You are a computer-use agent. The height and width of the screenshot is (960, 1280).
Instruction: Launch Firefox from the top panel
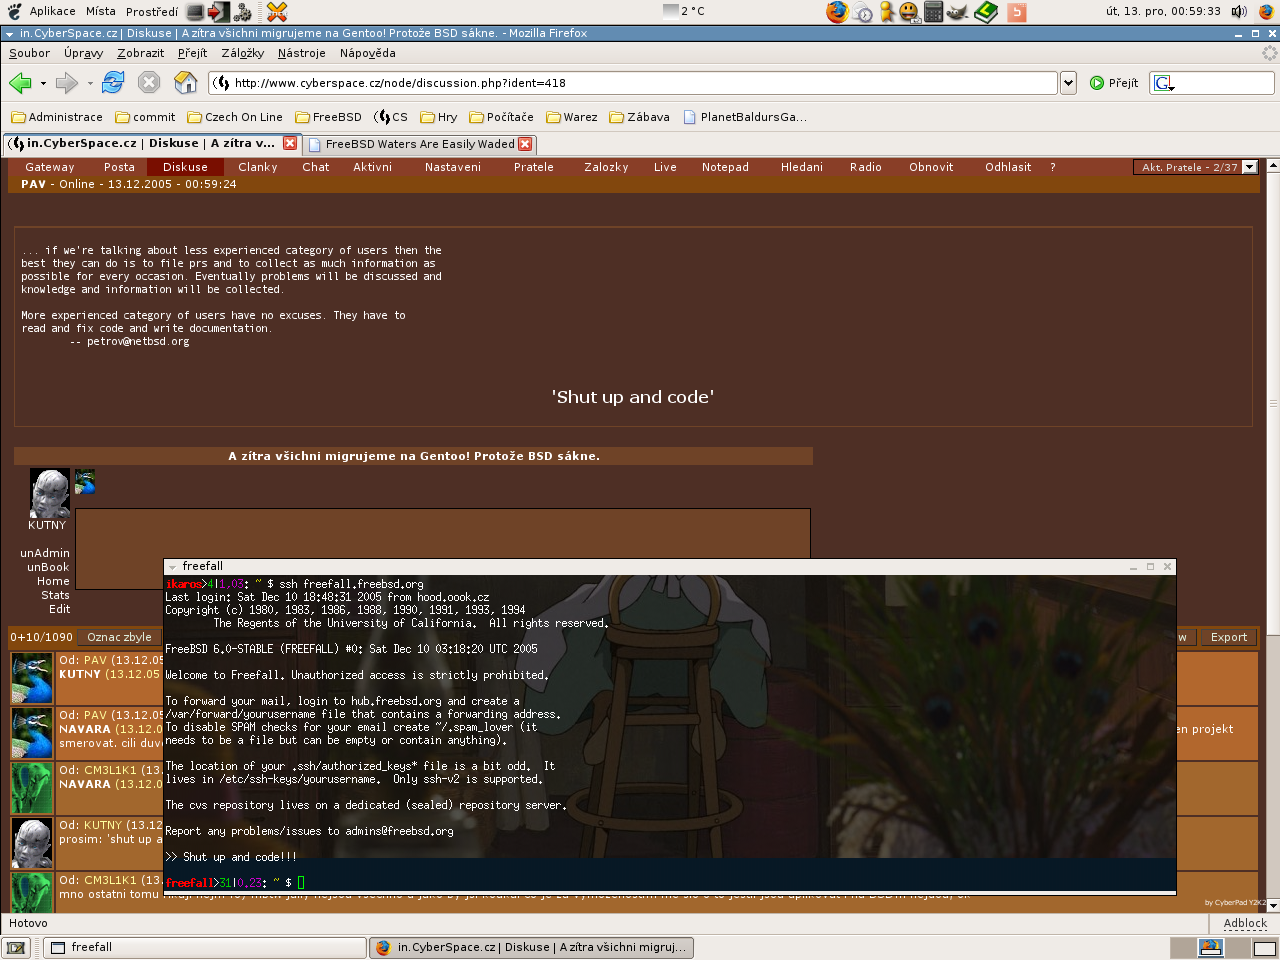pos(837,12)
